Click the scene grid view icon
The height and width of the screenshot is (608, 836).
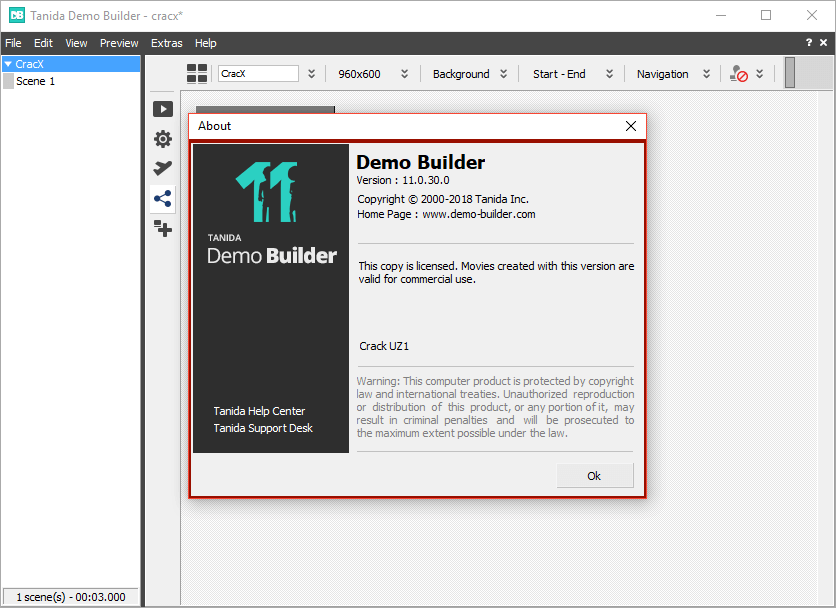point(197,74)
